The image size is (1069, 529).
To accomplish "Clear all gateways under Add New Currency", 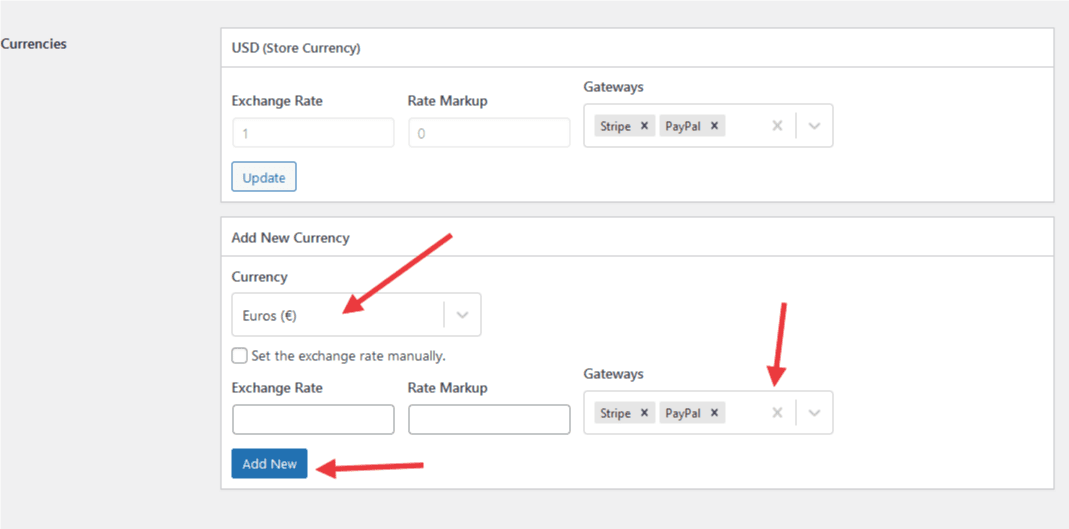I will [777, 413].
